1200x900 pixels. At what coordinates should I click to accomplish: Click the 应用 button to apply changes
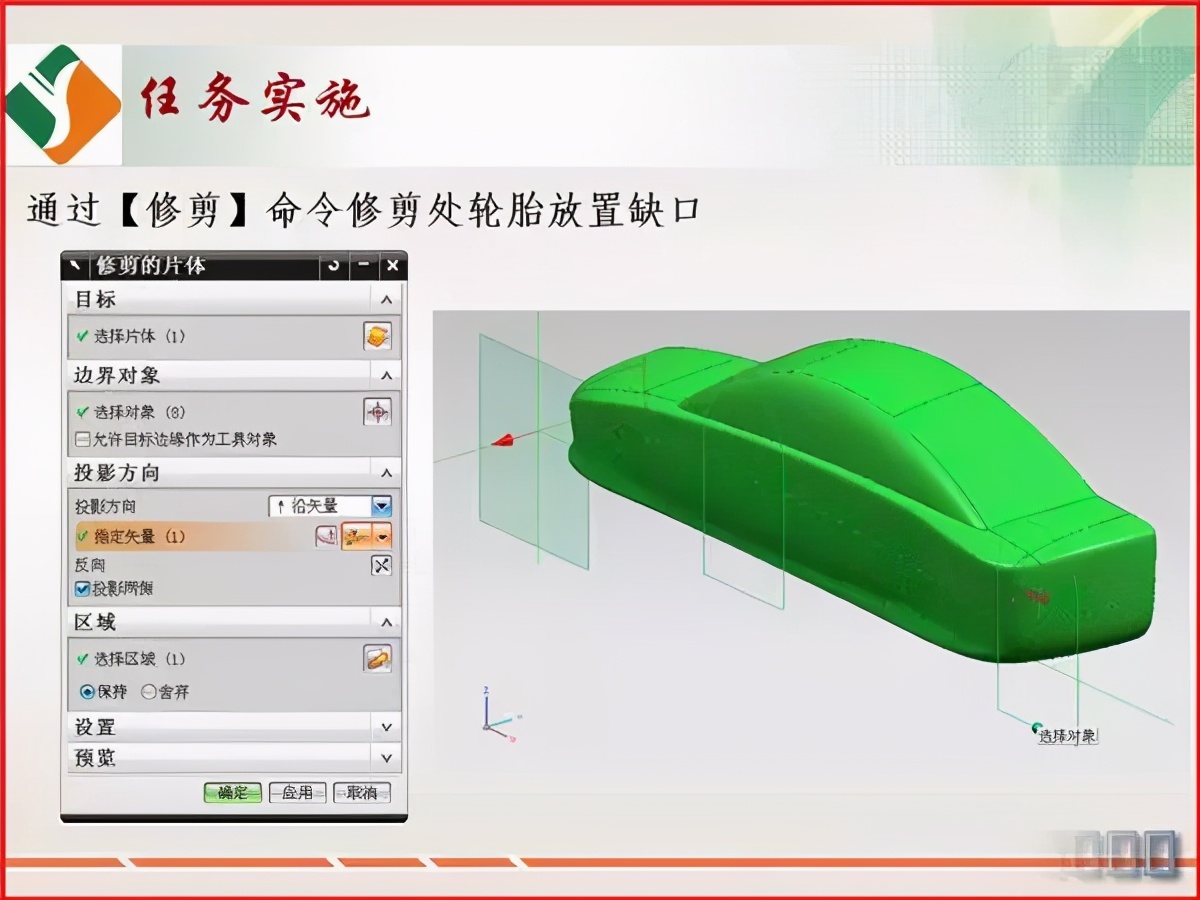click(297, 791)
